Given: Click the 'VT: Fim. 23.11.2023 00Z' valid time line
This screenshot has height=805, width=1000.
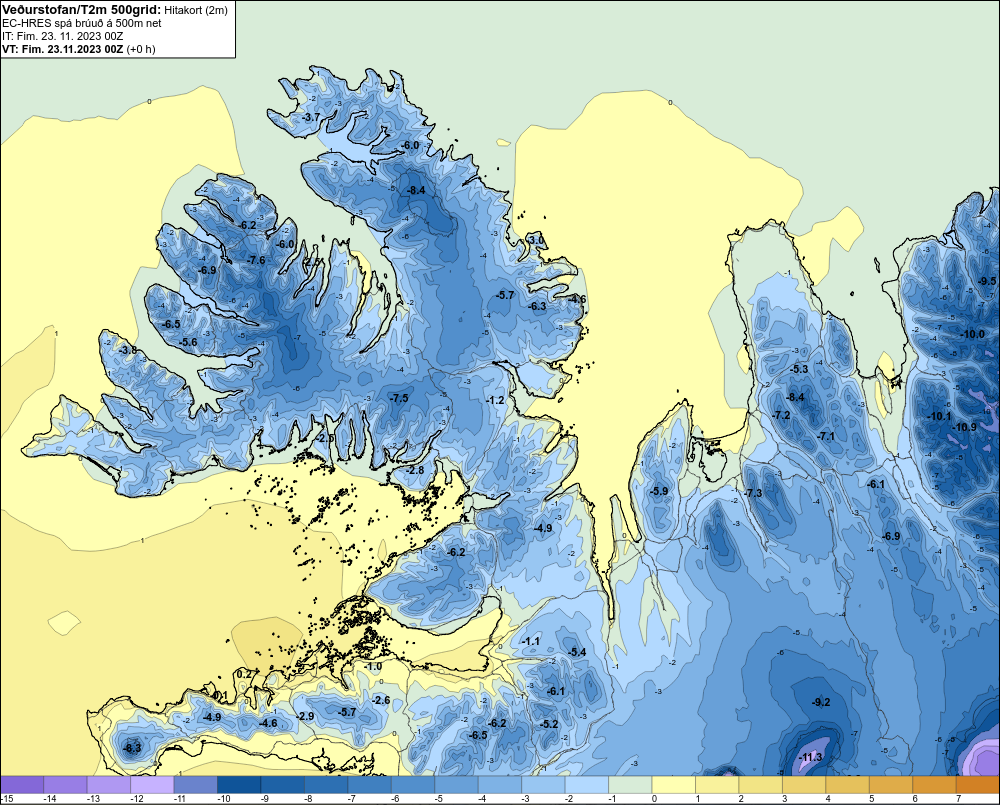Looking at the screenshot, I should coord(62,49).
